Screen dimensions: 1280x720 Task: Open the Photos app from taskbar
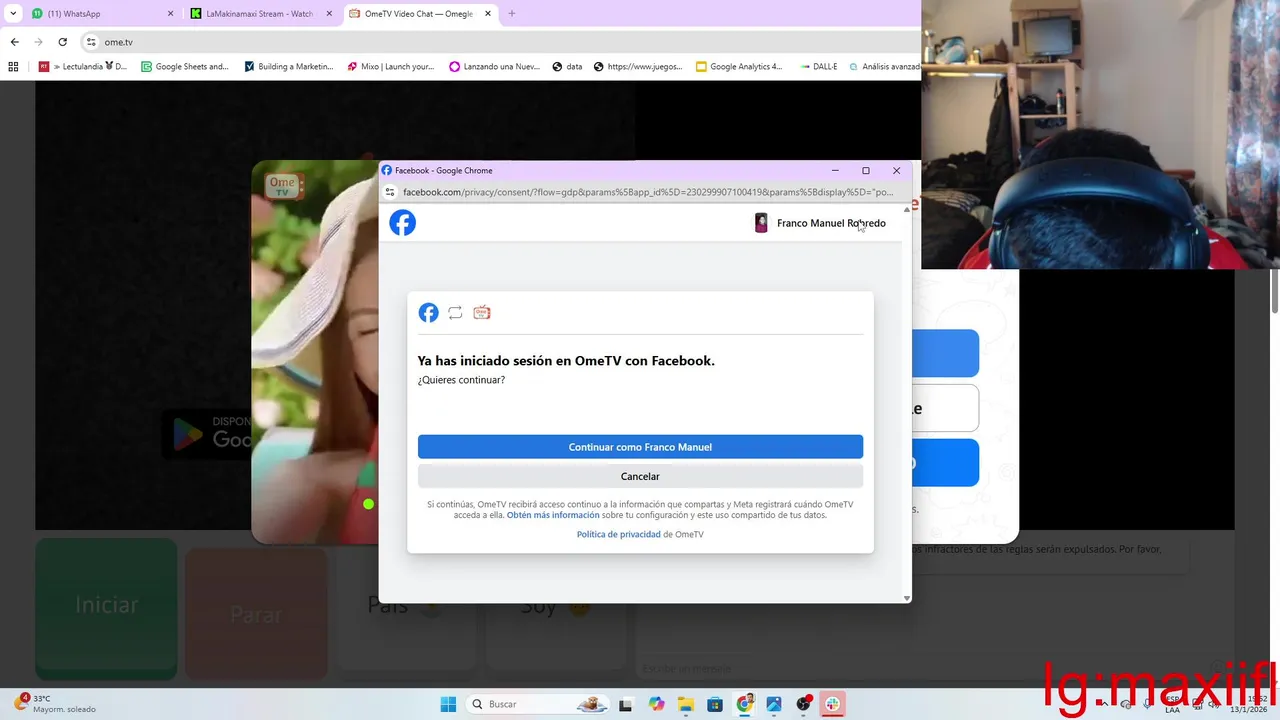point(774,704)
